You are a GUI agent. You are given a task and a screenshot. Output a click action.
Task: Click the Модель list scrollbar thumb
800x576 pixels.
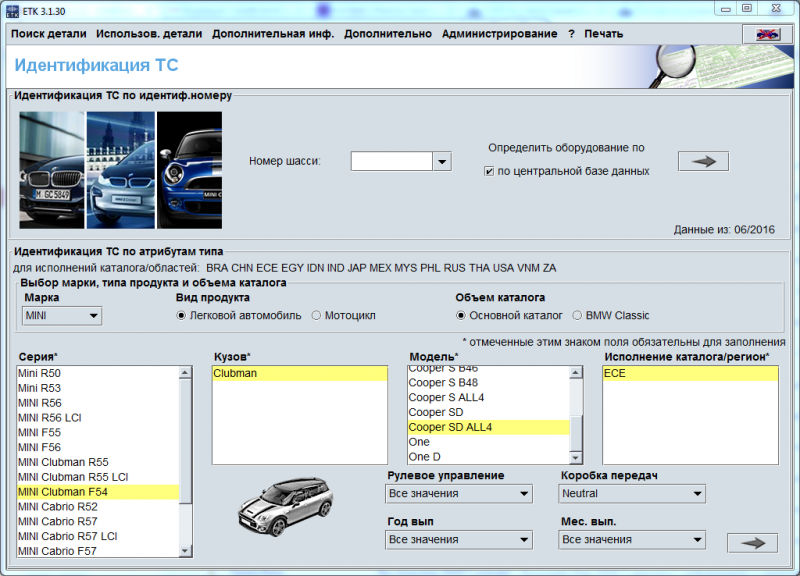pos(576,433)
